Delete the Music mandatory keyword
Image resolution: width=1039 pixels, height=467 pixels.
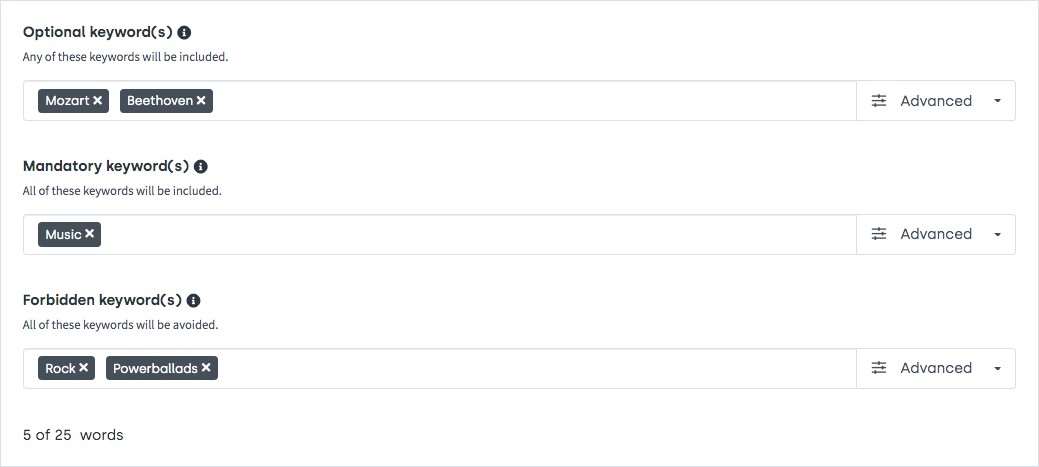pos(89,234)
